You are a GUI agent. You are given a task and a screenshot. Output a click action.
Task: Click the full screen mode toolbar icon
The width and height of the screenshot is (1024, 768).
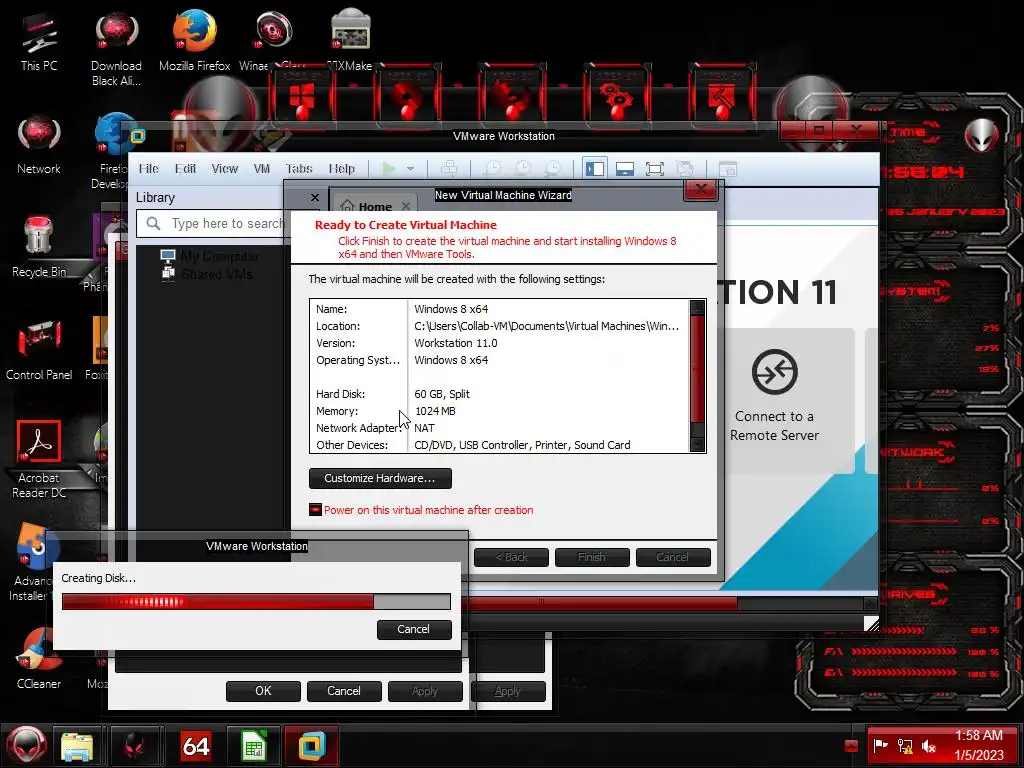coord(654,169)
